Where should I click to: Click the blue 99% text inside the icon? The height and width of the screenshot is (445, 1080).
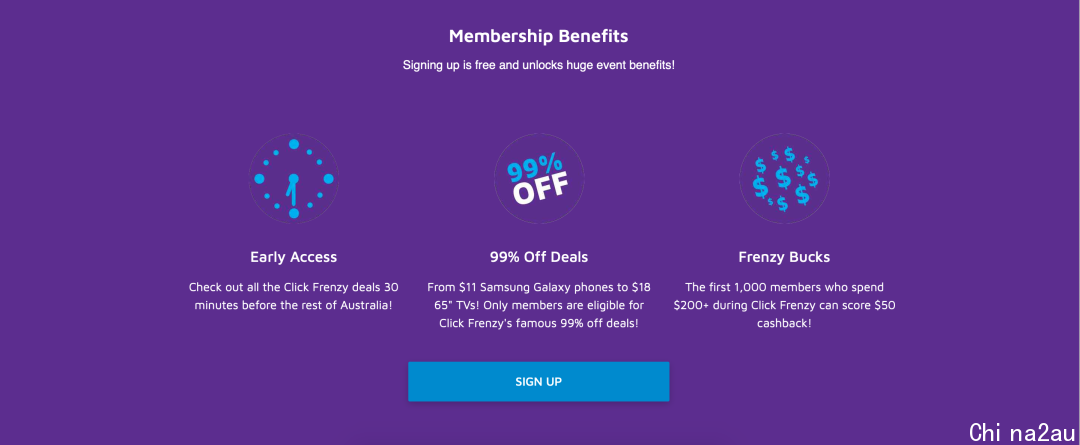pos(534,169)
